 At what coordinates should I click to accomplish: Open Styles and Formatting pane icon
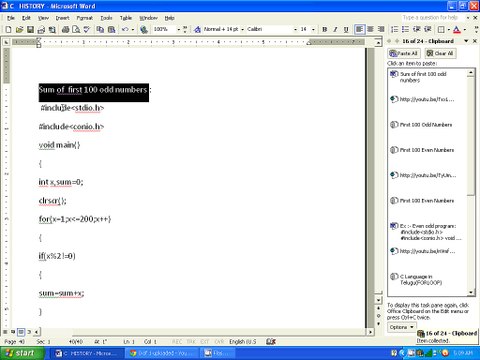[x=197, y=29]
